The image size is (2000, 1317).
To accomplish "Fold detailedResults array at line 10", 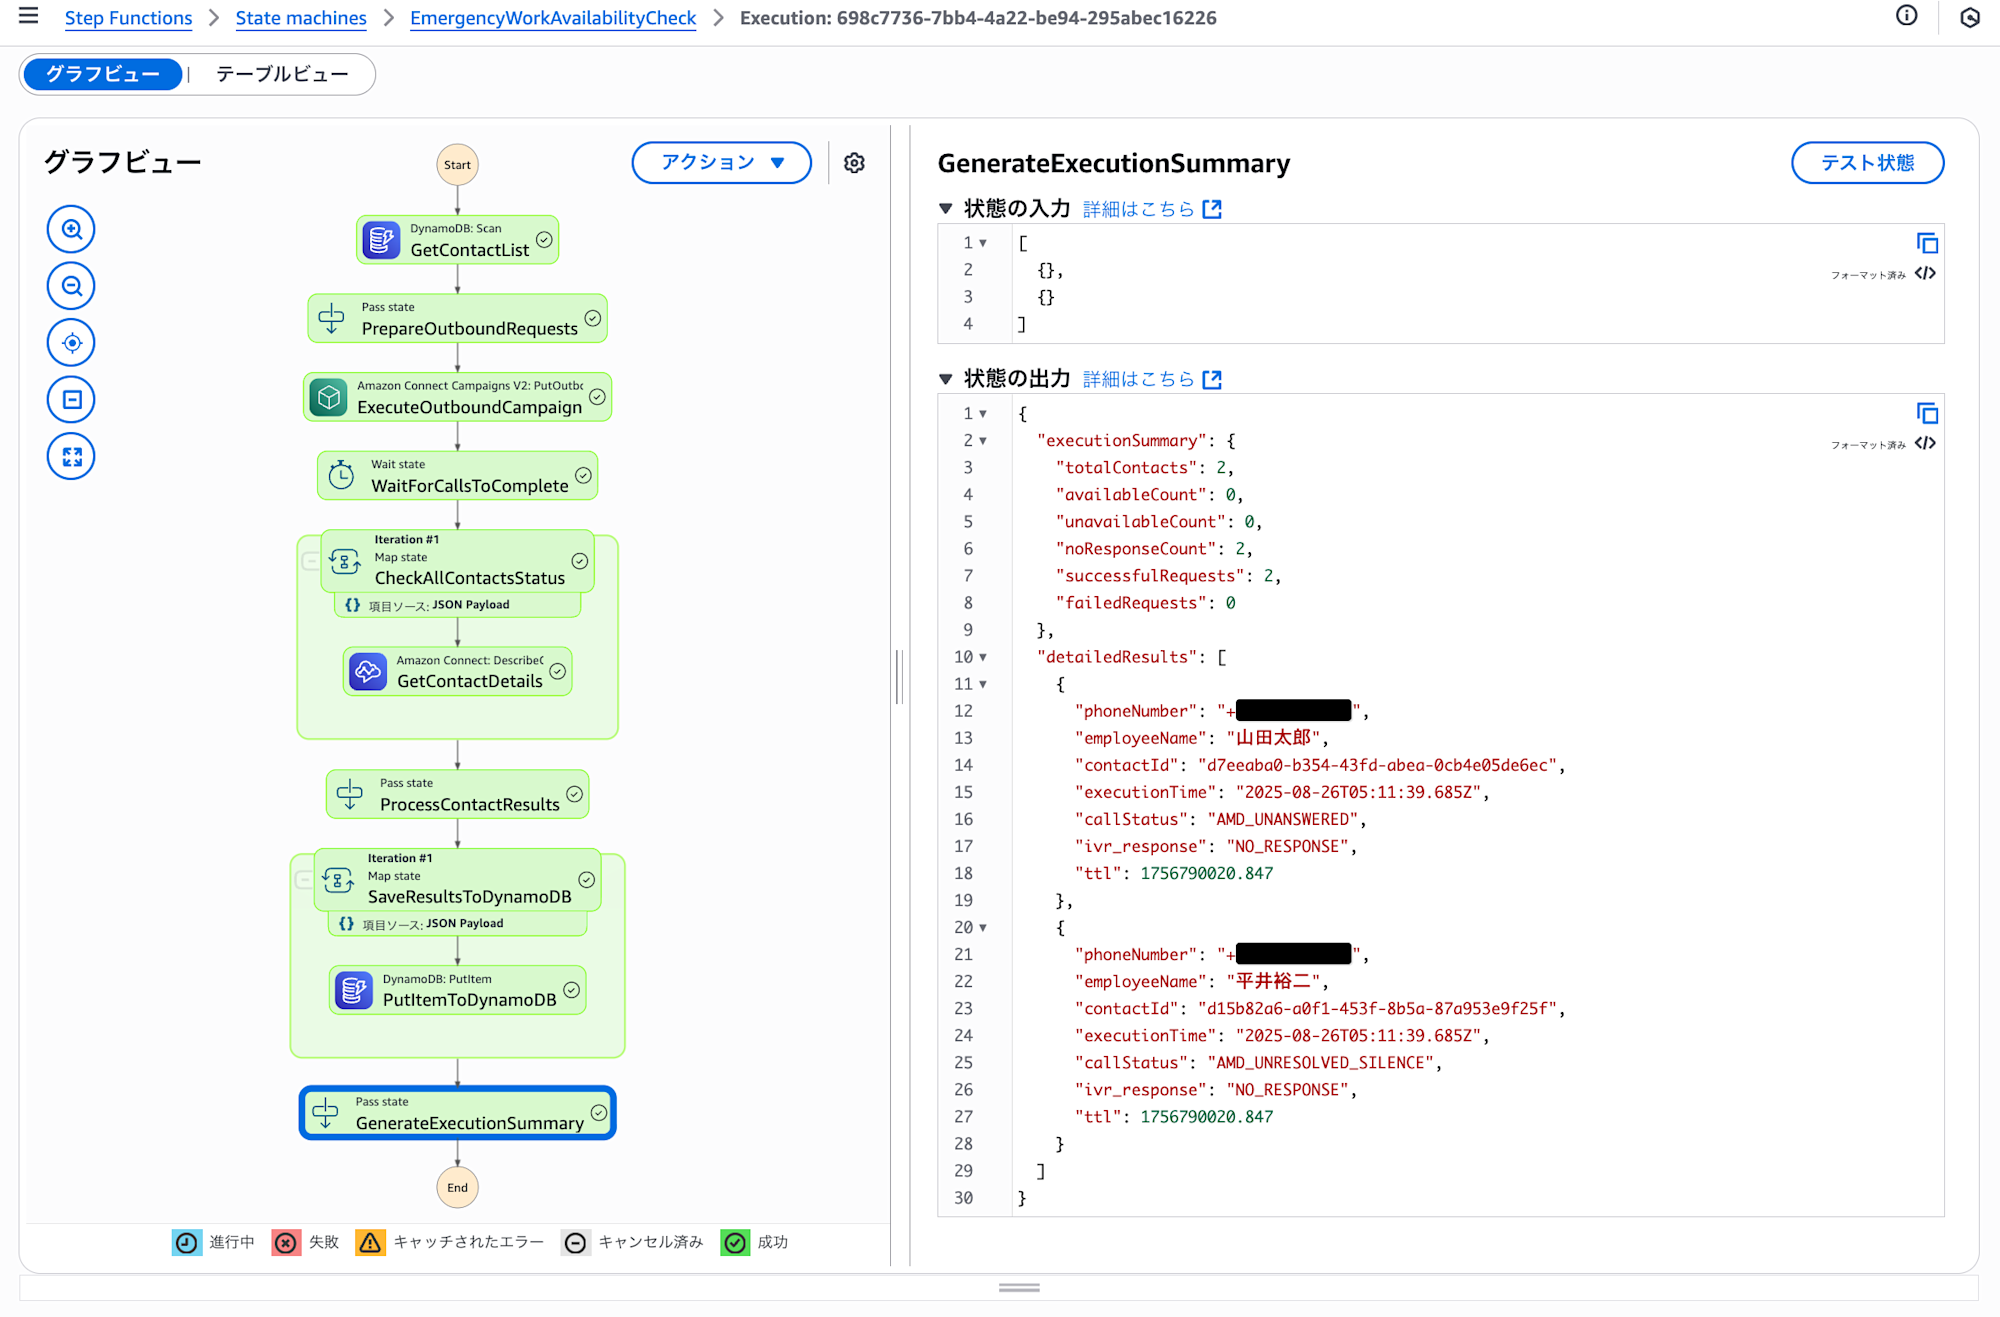I will coord(983,657).
